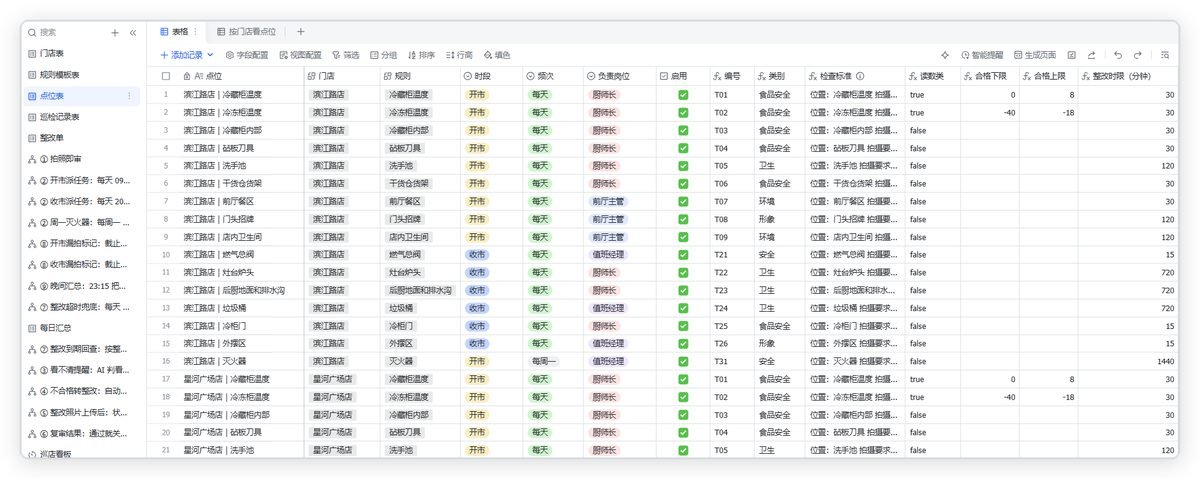Toggle 启用 checkbox for 滨江路店 | 灭火器

(x=683, y=361)
